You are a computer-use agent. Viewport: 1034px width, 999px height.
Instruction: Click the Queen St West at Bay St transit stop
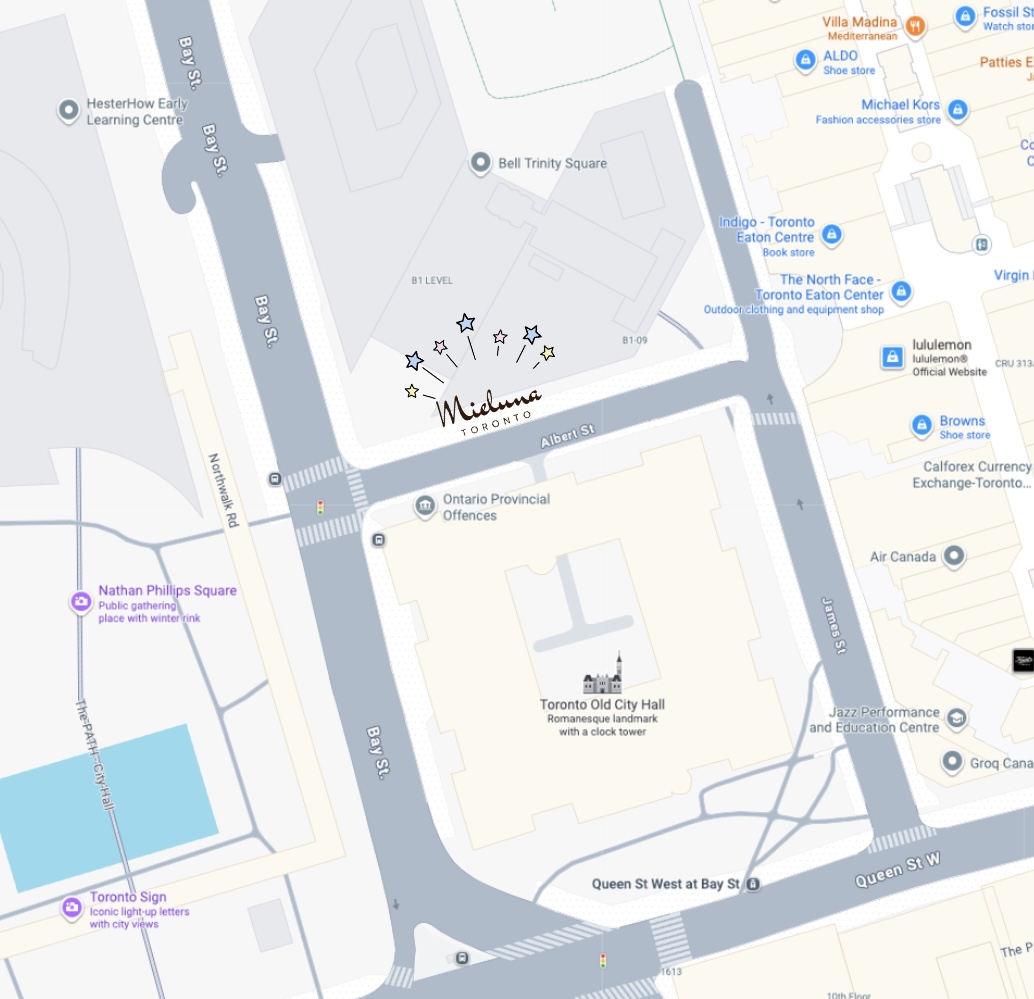pyautogui.click(x=753, y=884)
